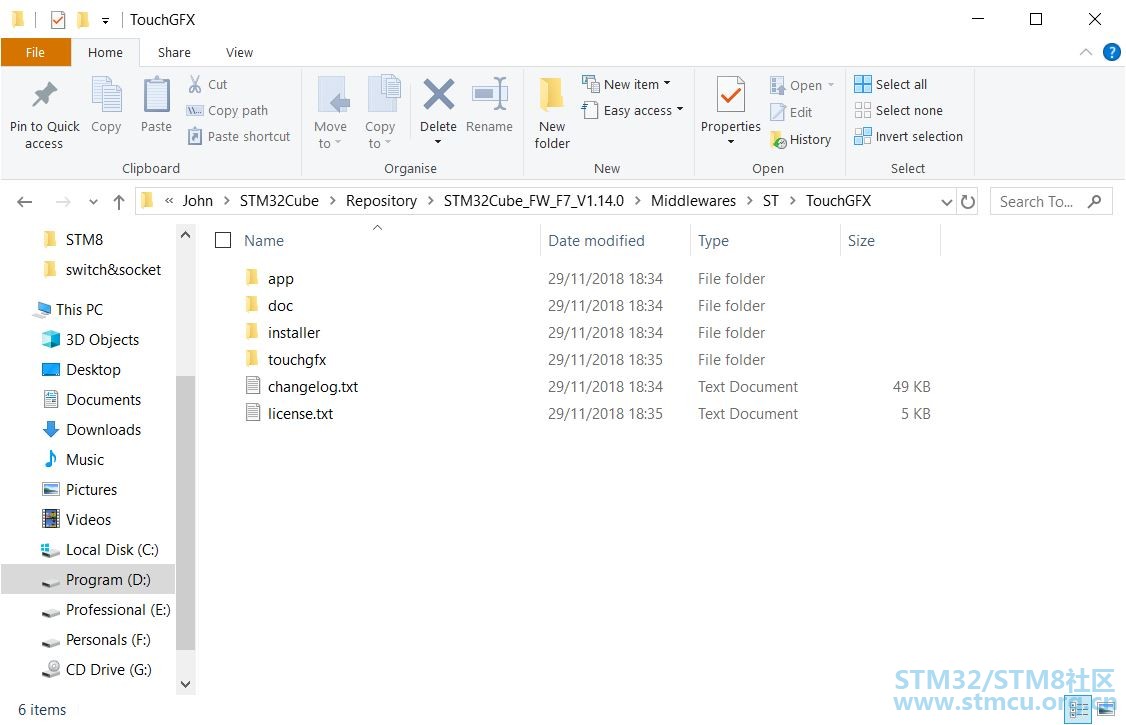Select This PC in navigation pane
The width and height of the screenshot is (1126, 725).
(70, 309)
